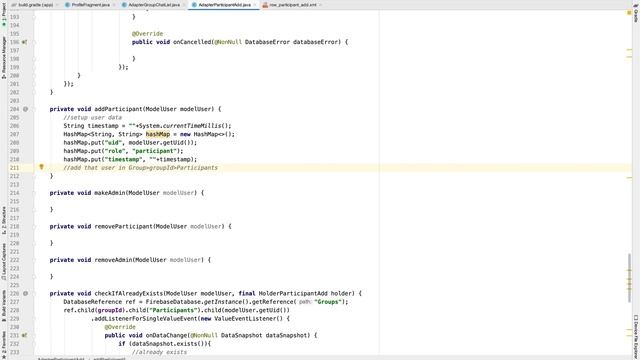Collapse the anonymous ValueEventListener fold on line 229
Screen dimensions: 640x360
[x=34, y=319]
